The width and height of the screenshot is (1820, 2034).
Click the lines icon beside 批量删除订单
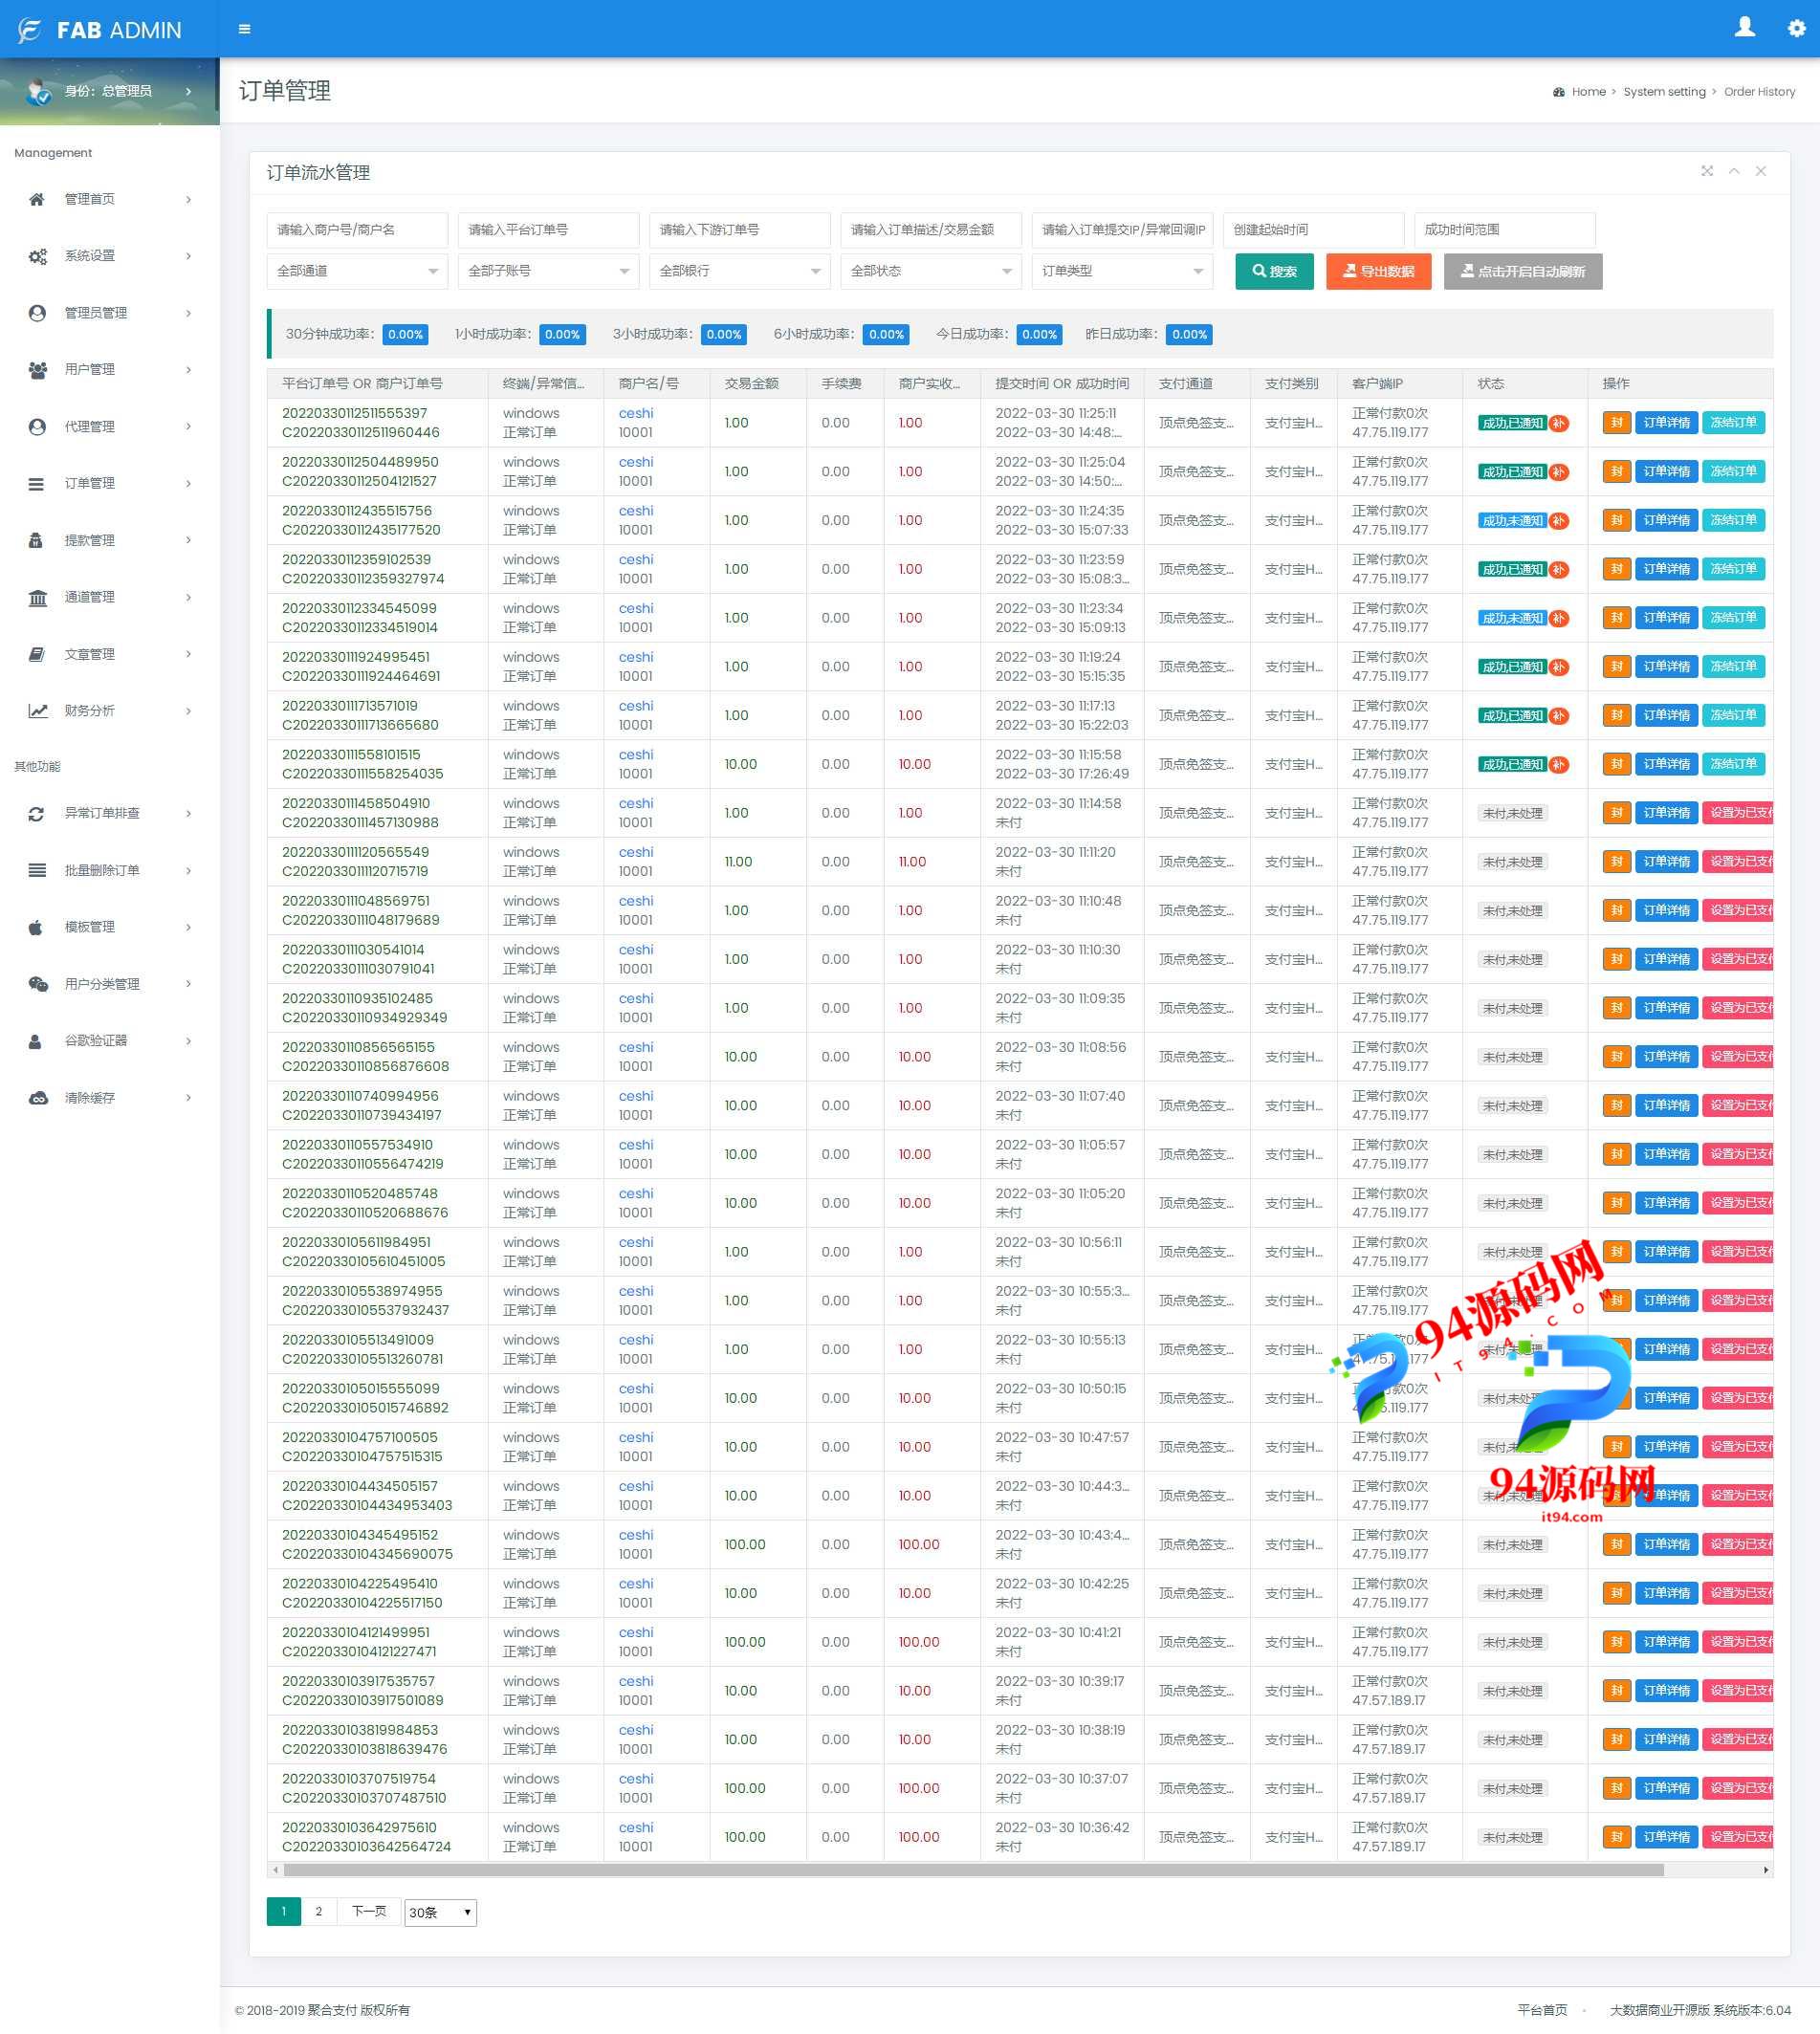37,870
